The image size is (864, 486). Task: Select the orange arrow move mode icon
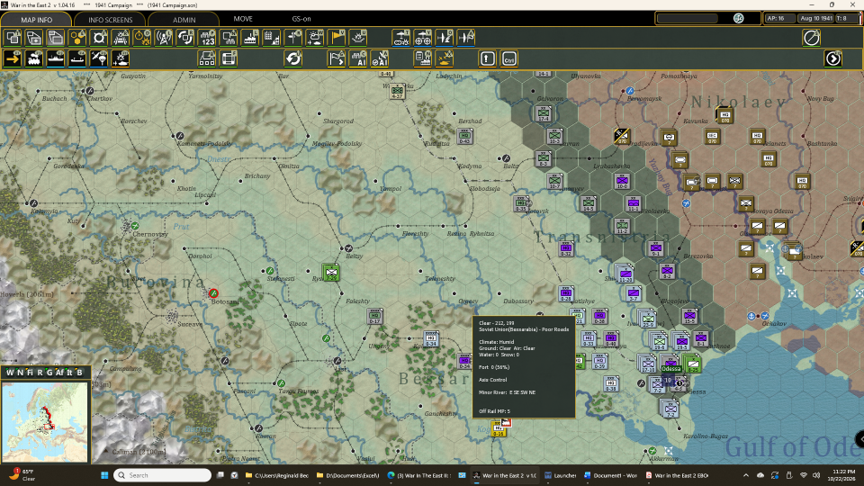click(x=13, y=58)
